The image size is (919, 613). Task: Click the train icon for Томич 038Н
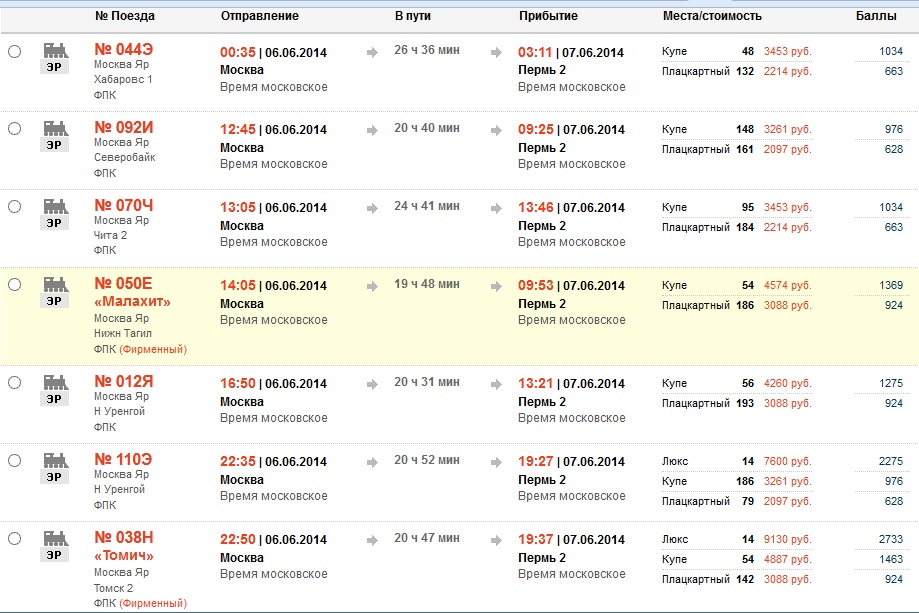tap(55, 544)
